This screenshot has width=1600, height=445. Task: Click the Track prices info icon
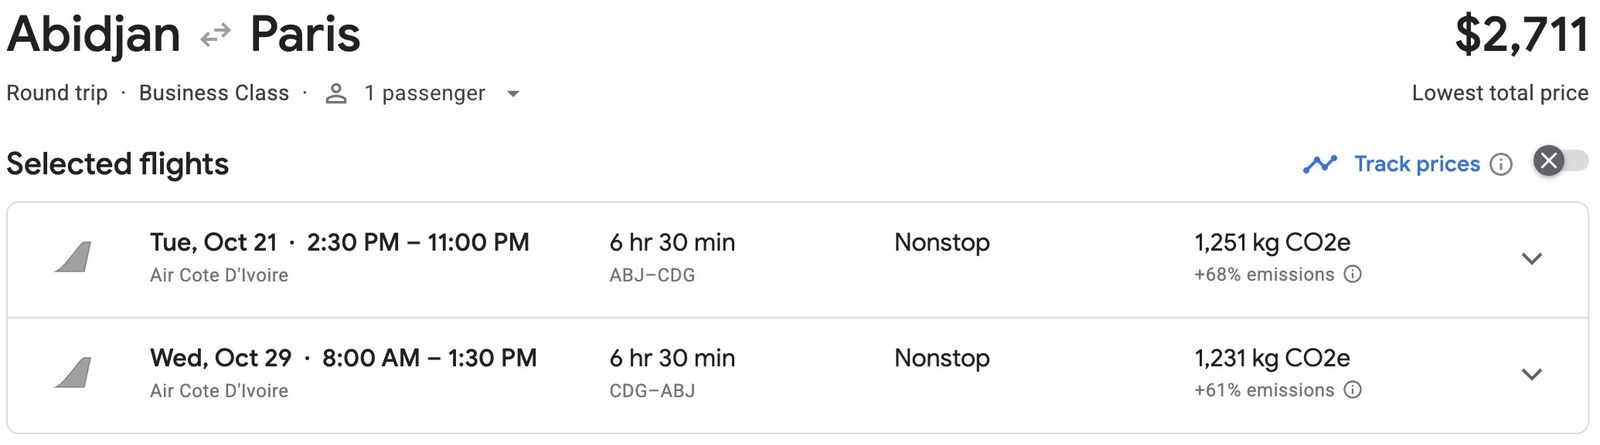(1501, 164)
